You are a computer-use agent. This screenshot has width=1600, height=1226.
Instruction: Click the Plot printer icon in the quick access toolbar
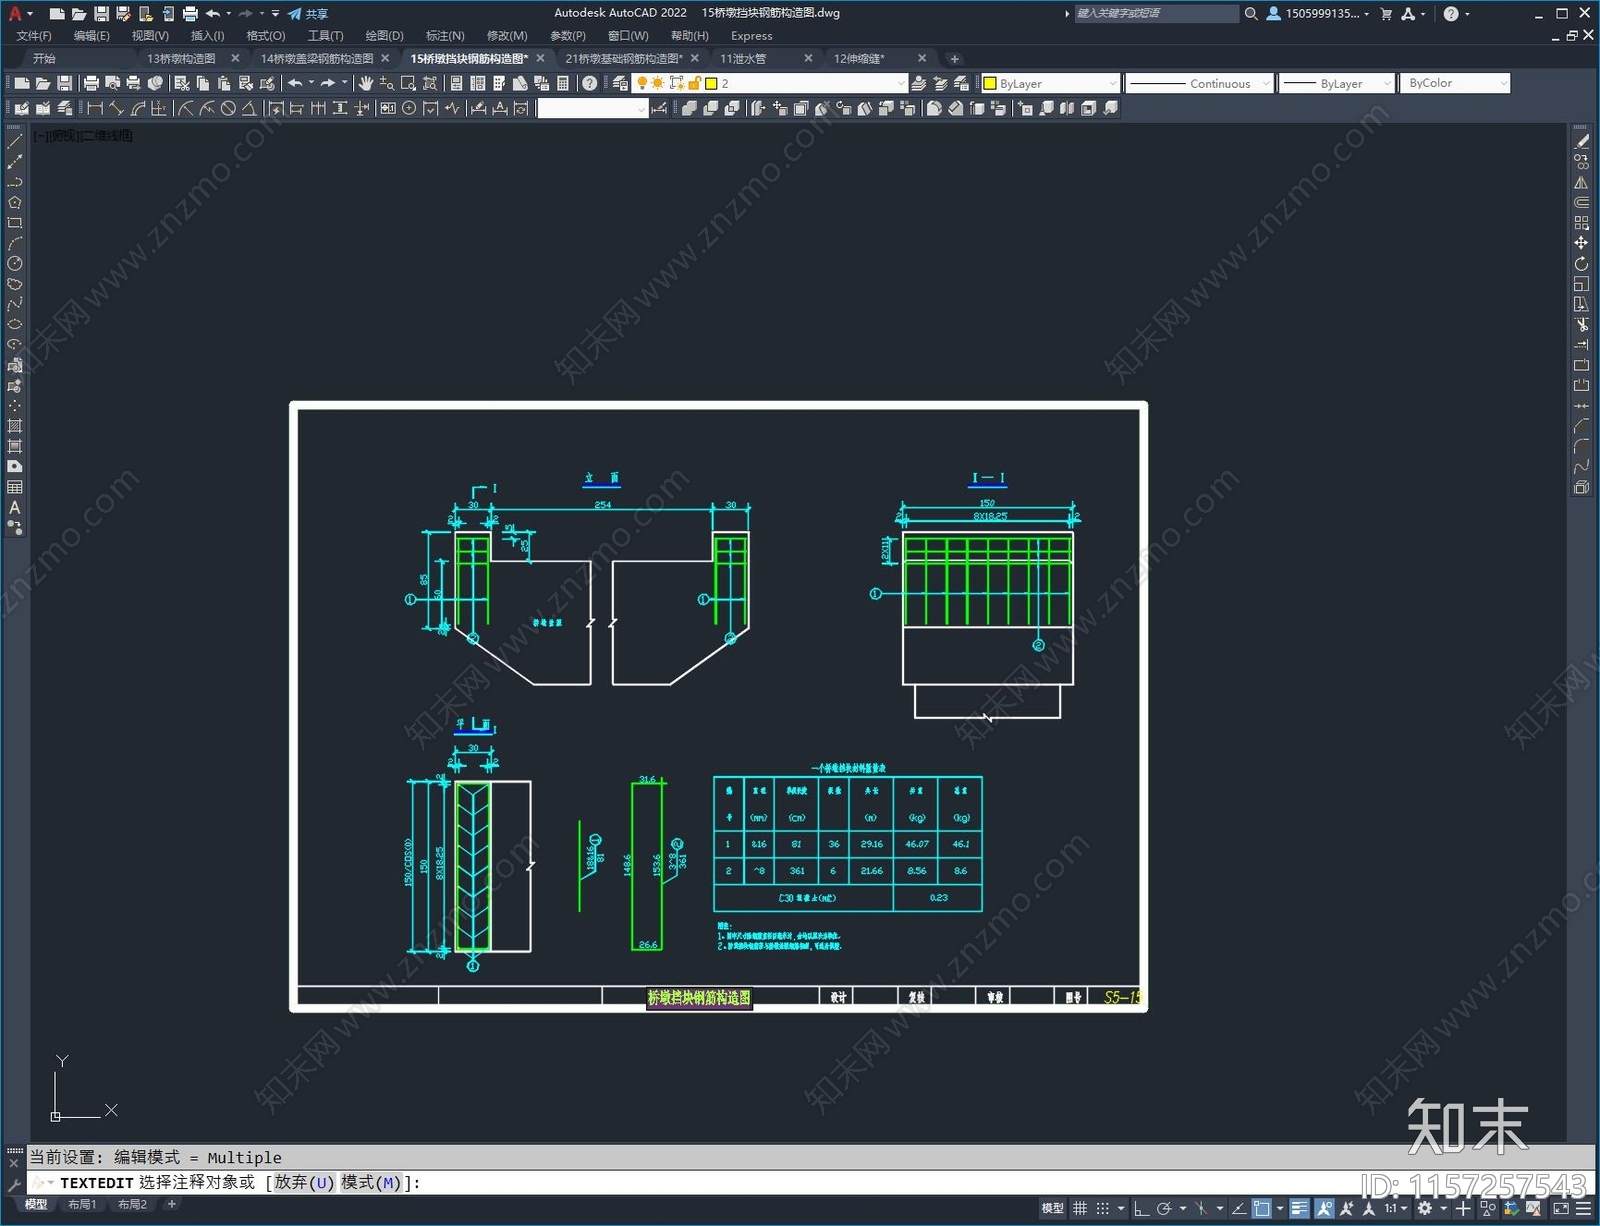coord(190,14)
